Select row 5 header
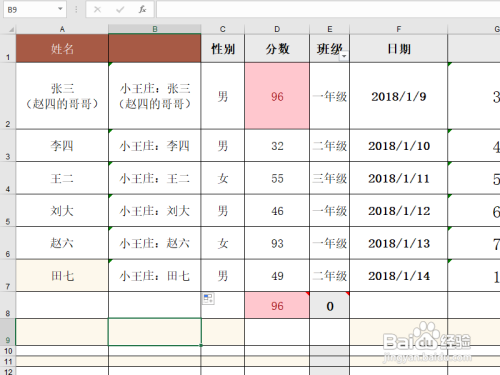This screenshot has height=375, width=500. (8, 211)
